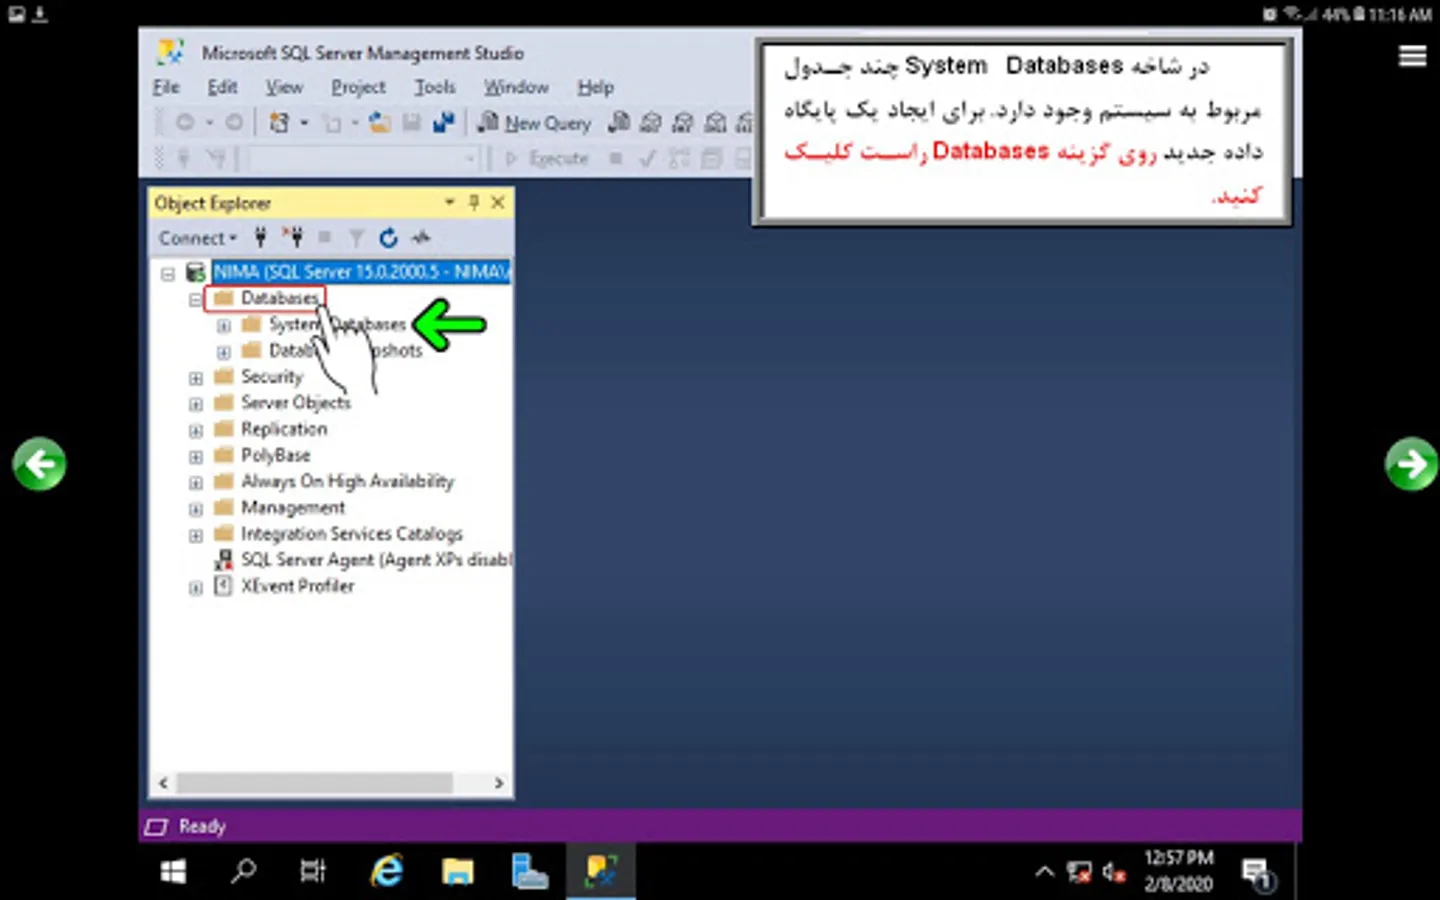
Task: Expand the Replication folder
Action: 196,430
